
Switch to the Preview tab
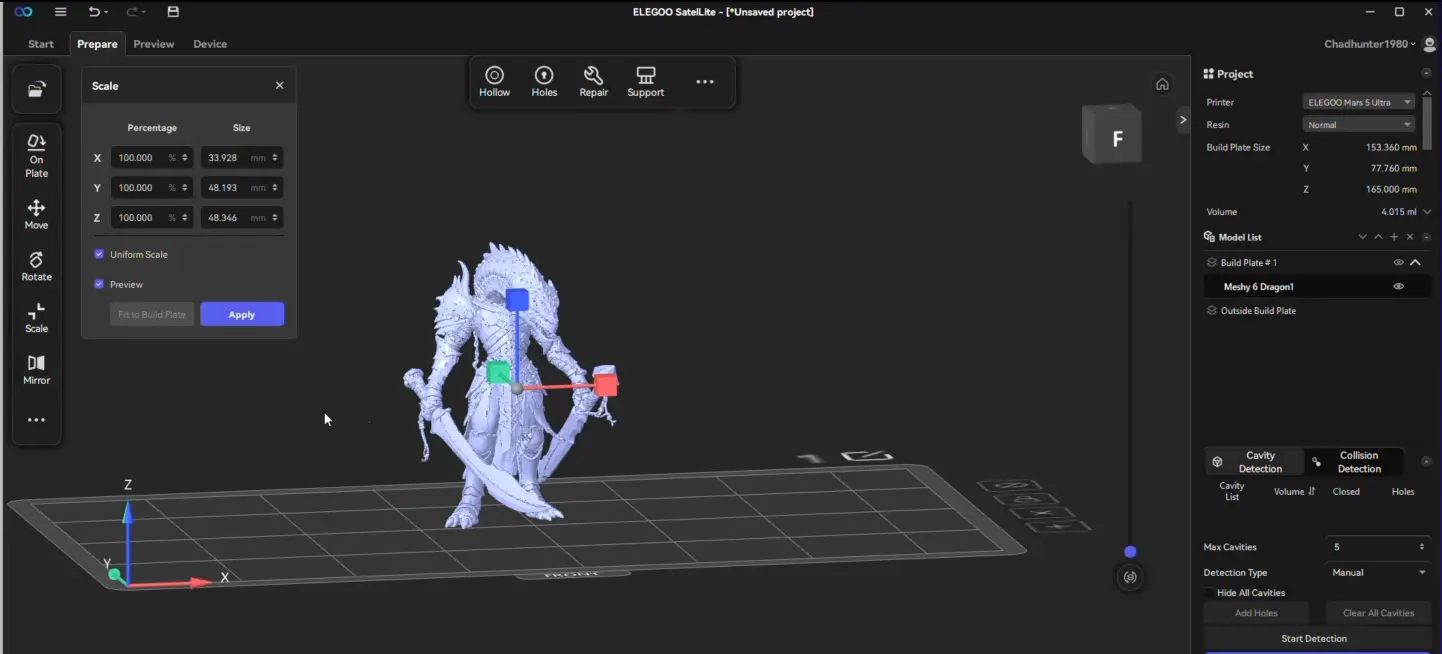click(153, 44)
